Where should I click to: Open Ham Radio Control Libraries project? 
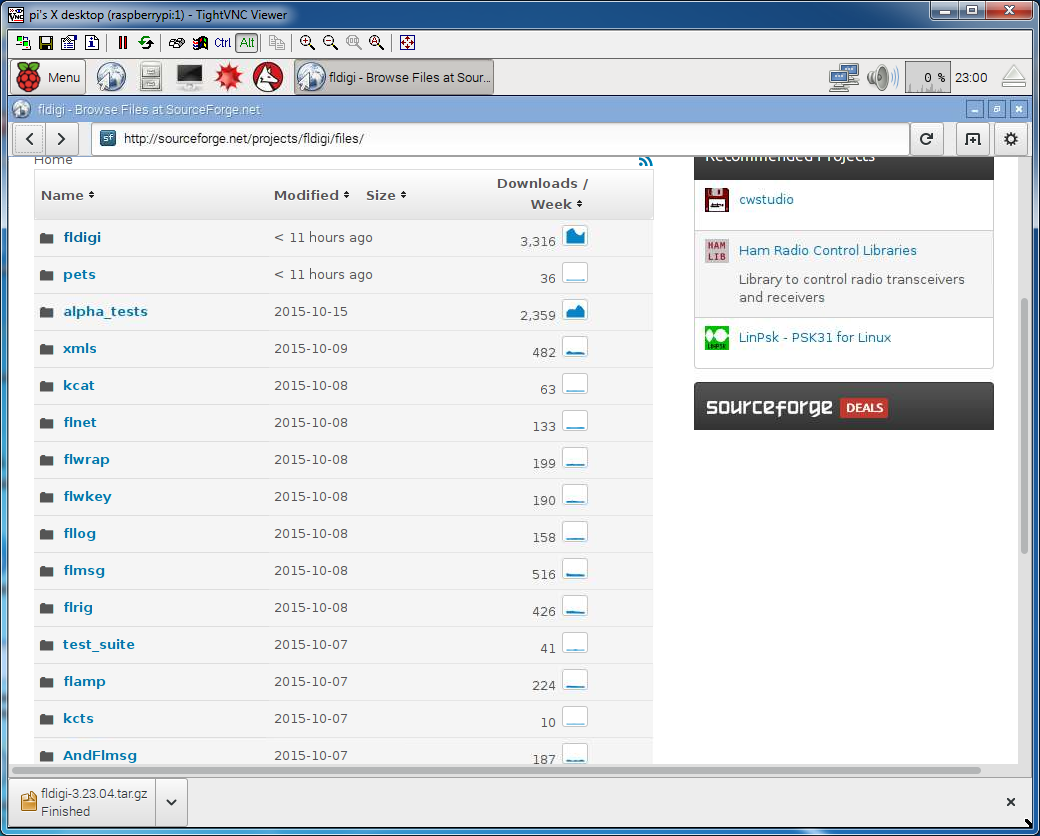(828, 251)
